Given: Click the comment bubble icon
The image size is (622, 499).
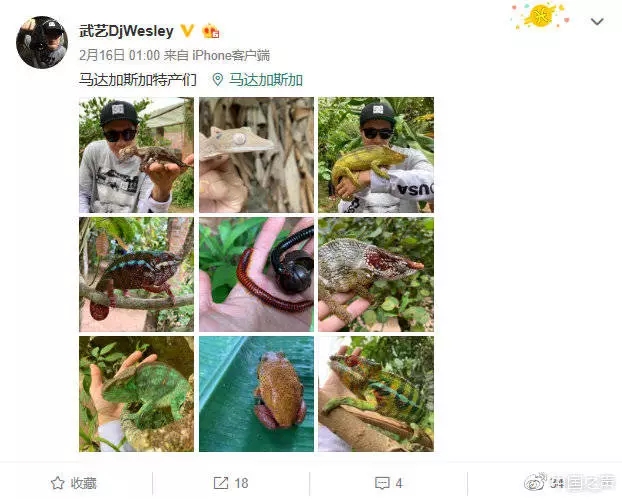Looking at the screenshot, I should (x=382, y=483).
